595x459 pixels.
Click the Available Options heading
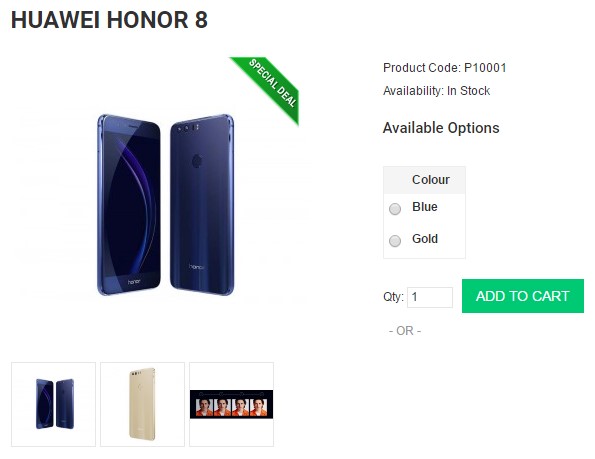[441, 128]
